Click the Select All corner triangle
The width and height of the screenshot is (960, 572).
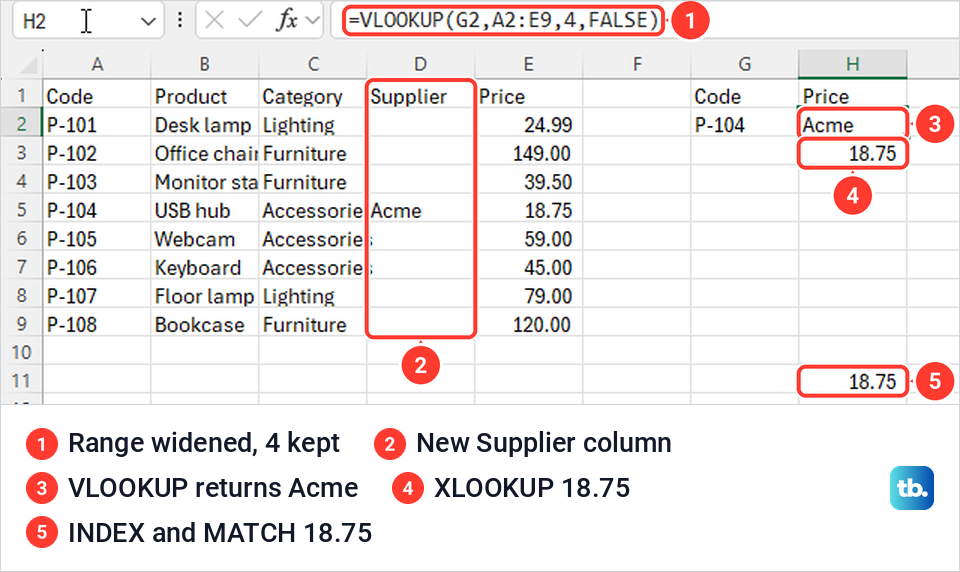point(28,64)
